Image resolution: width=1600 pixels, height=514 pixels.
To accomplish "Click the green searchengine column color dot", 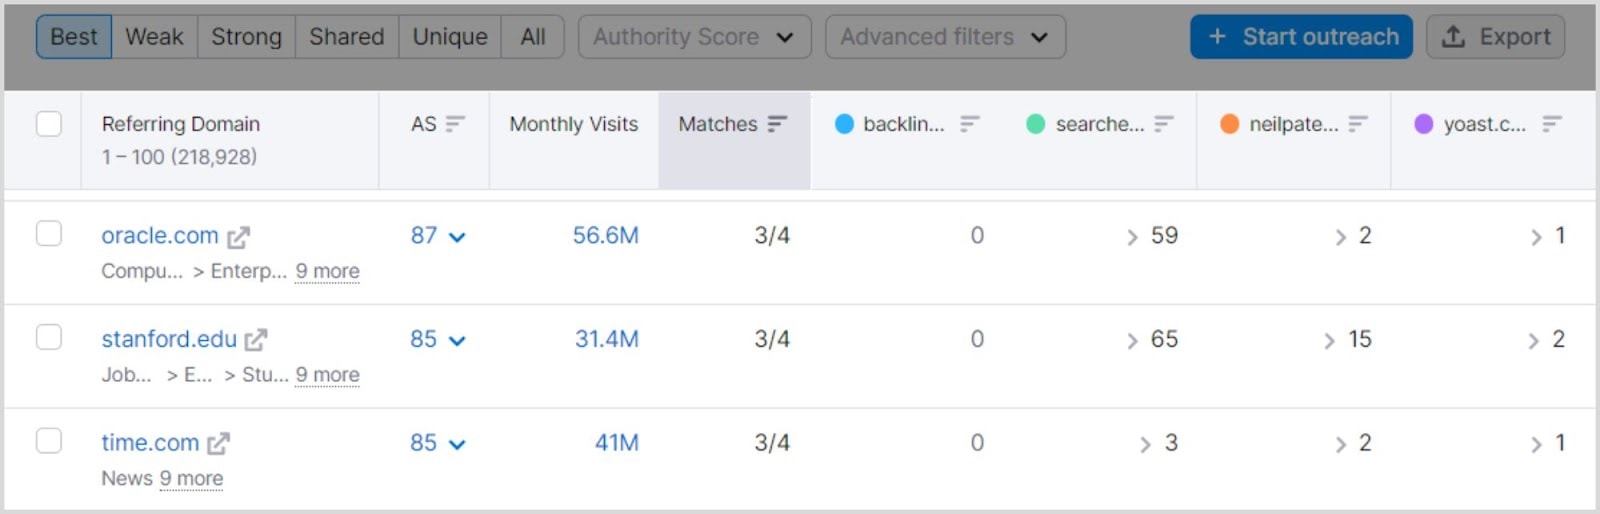I will pyautogui.click(x=1036, y=124).
